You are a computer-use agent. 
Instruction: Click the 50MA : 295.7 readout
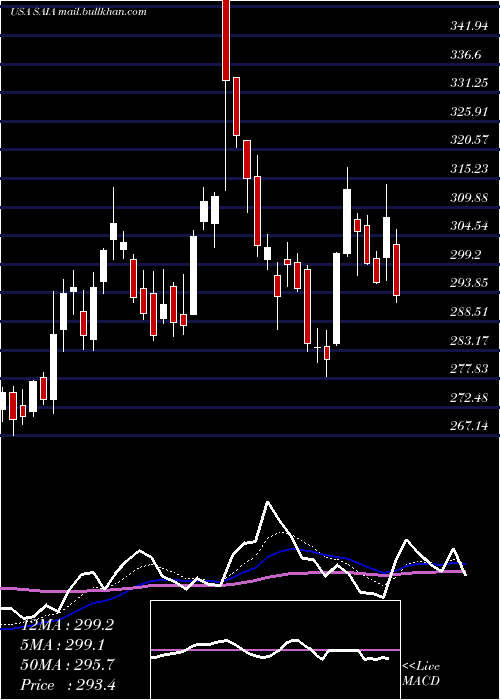pyautogui.click(x=67, y=665)
